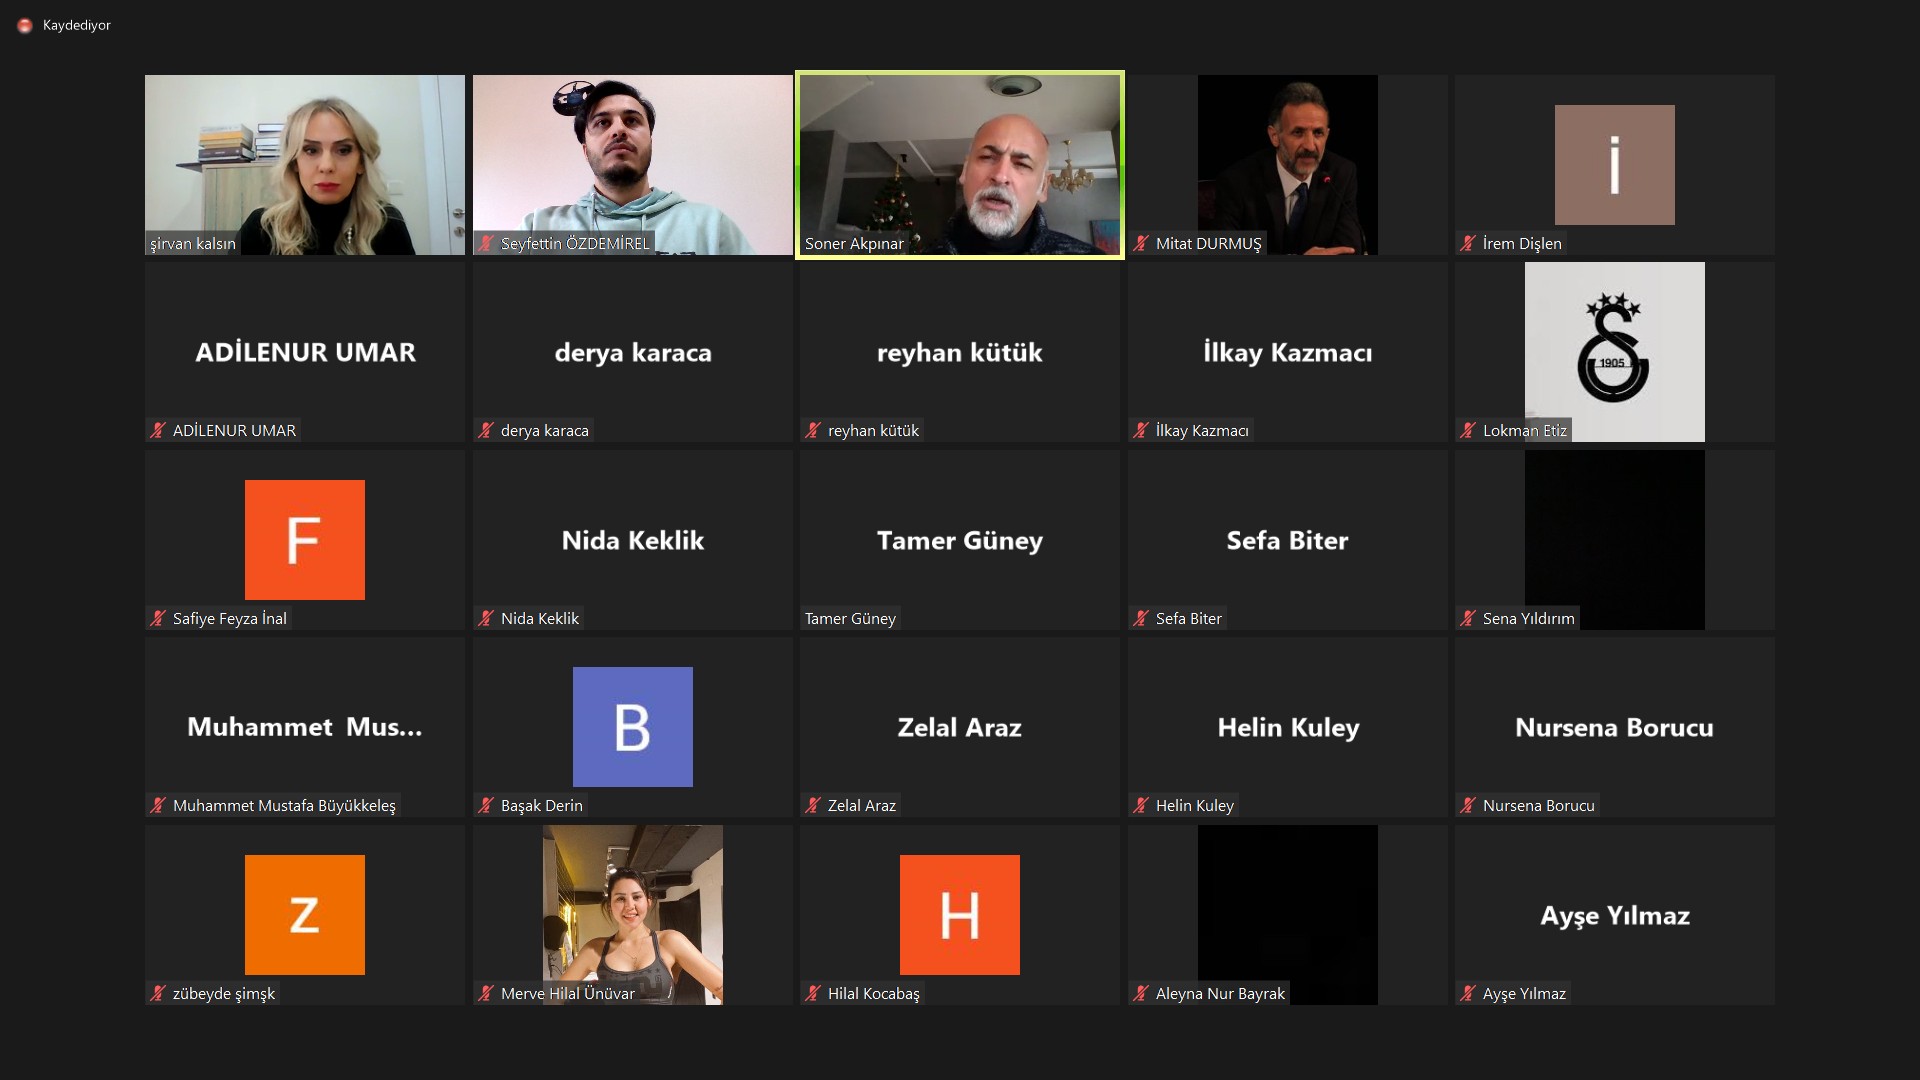Click the large Zelal Araz name text

(960, 727)
